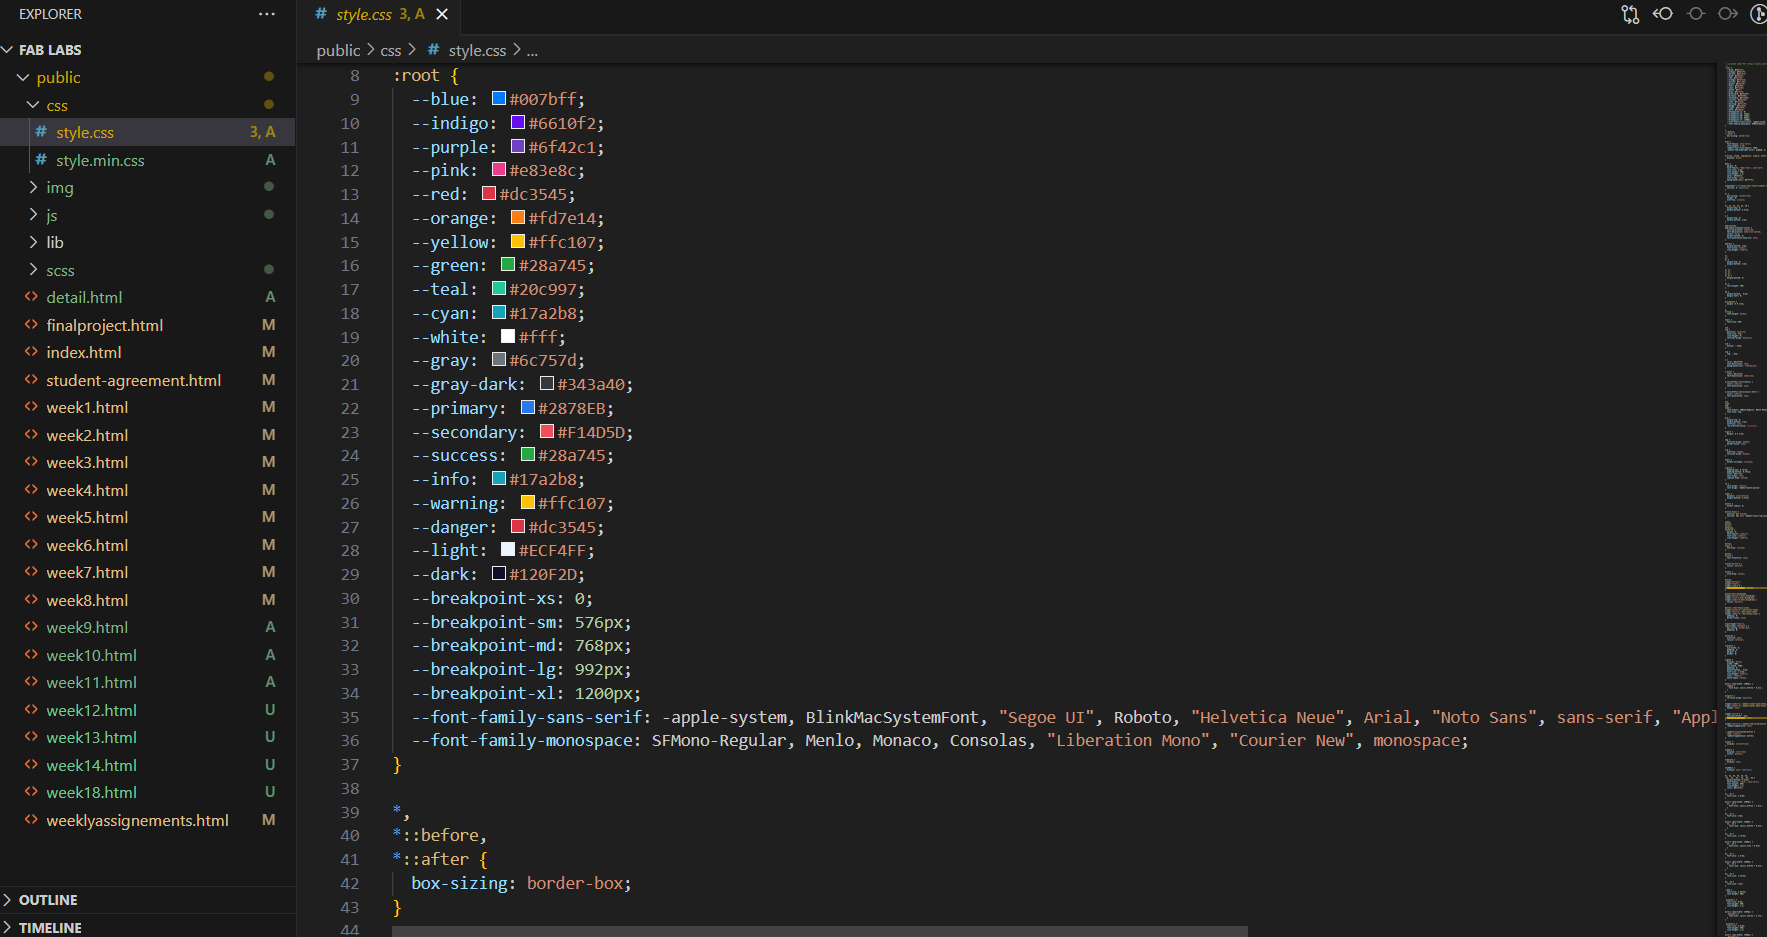Screen dimensions: 1767x937
Task: Click the CSS hash icon of style.min.css
Action: point(41,160)
